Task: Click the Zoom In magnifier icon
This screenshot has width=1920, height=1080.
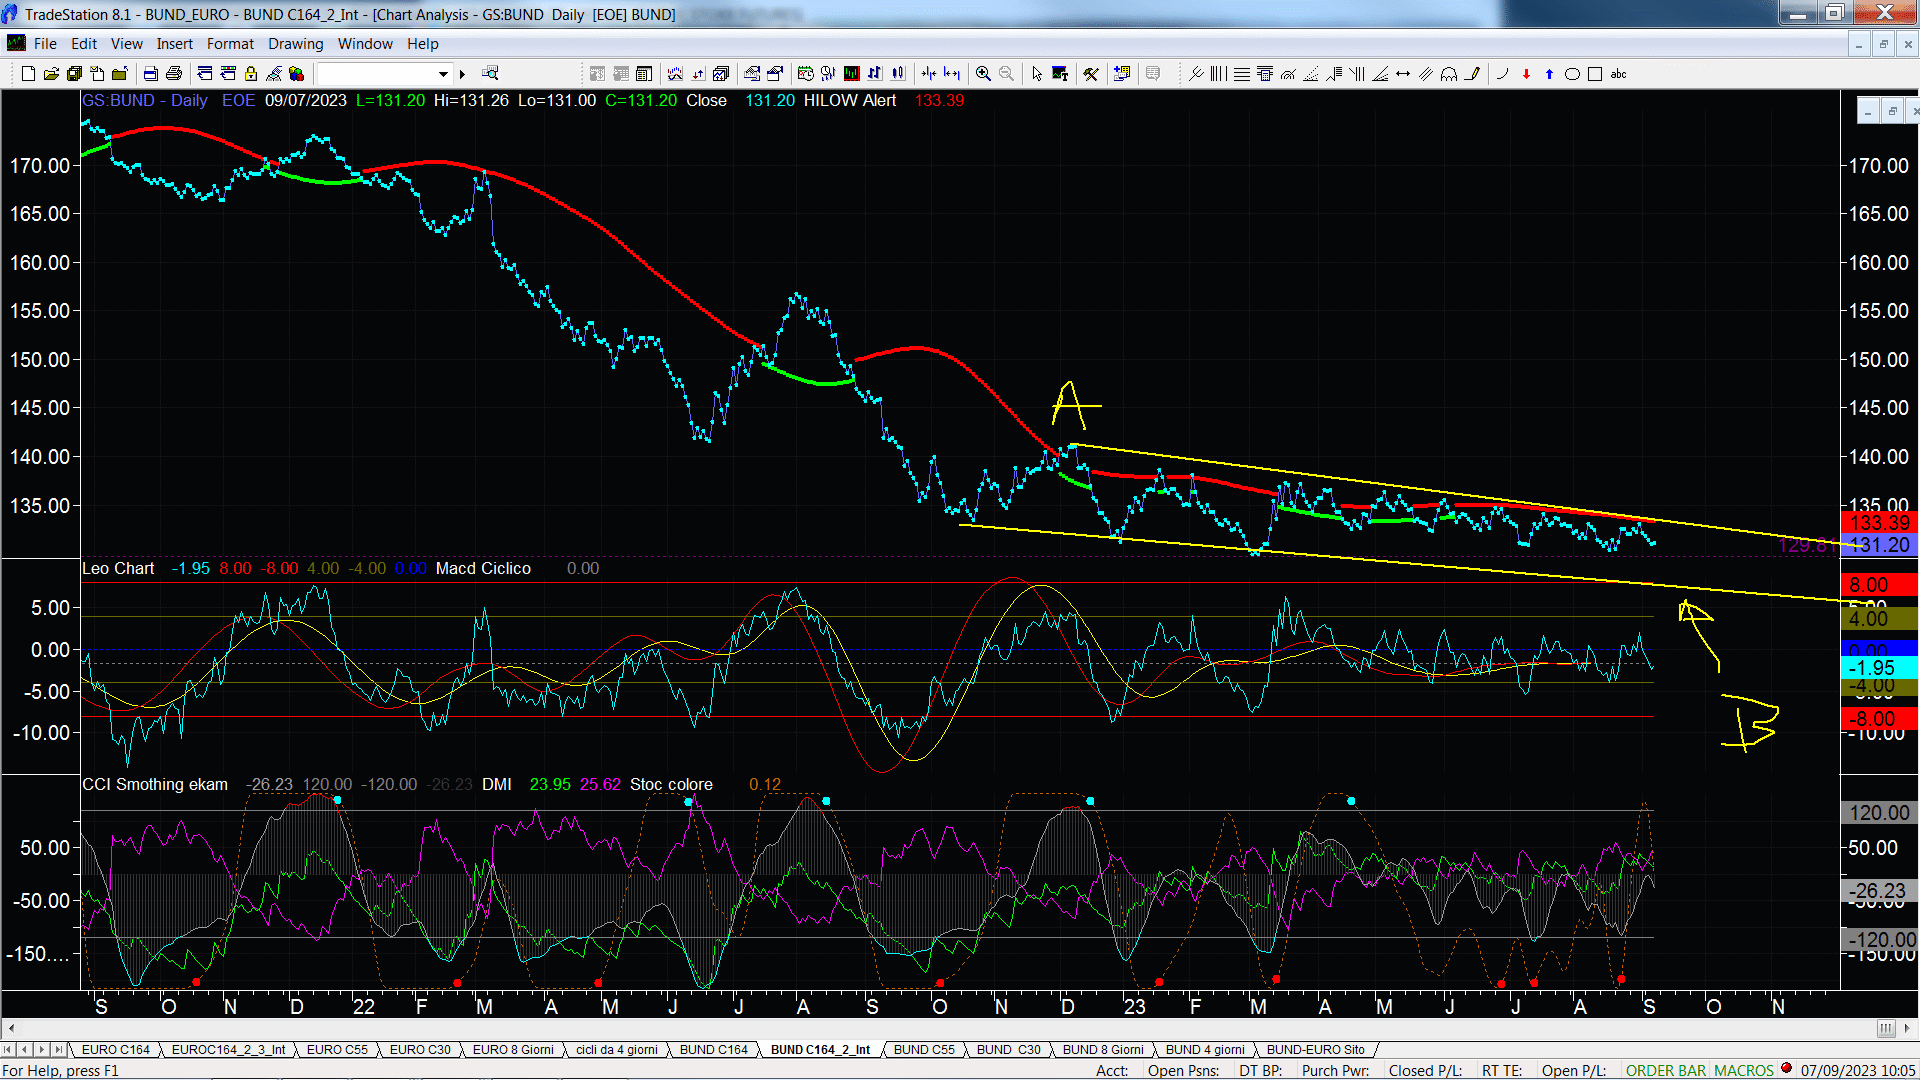Action: pos(983,74)
